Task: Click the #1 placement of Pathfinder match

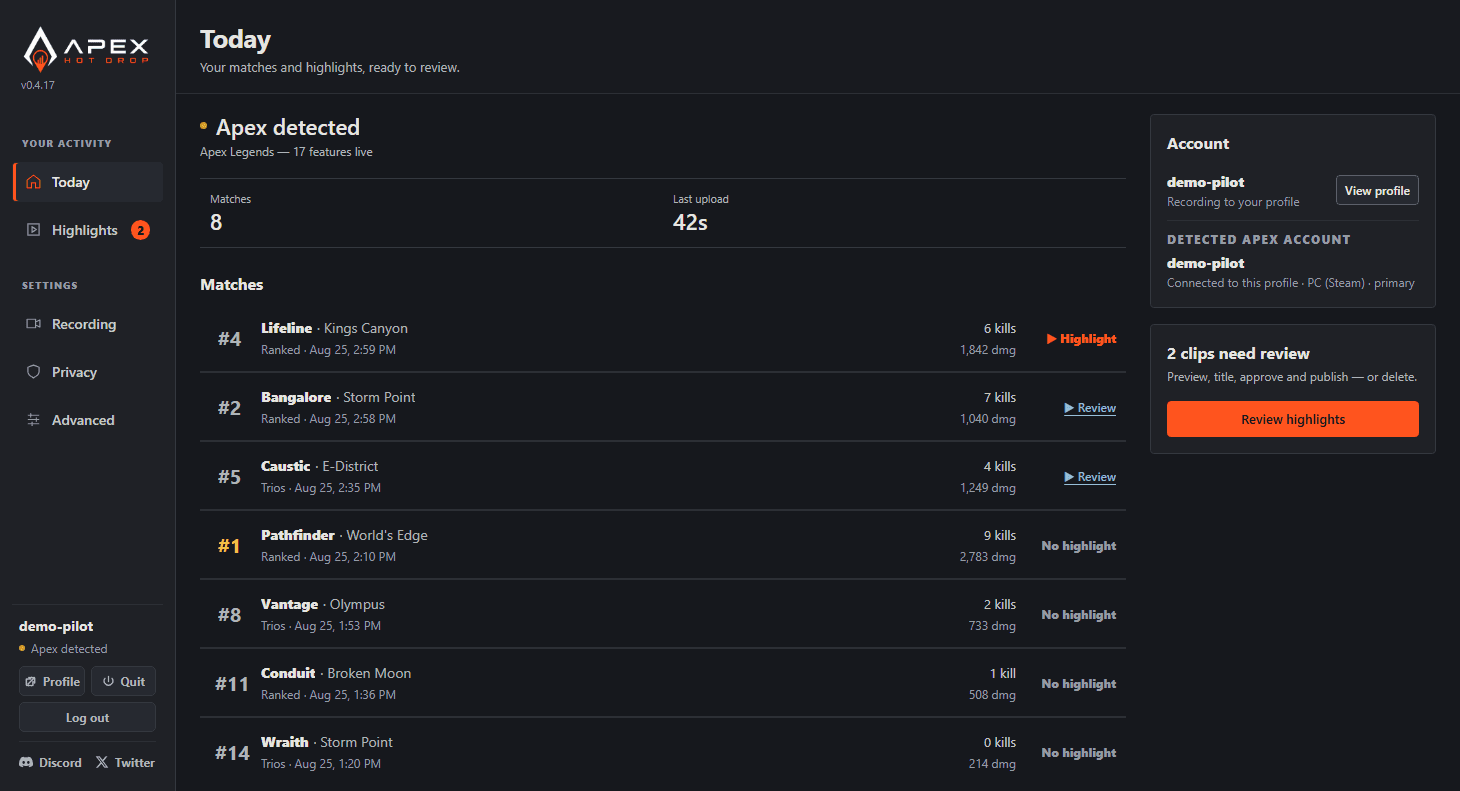Action: point(229,546)
